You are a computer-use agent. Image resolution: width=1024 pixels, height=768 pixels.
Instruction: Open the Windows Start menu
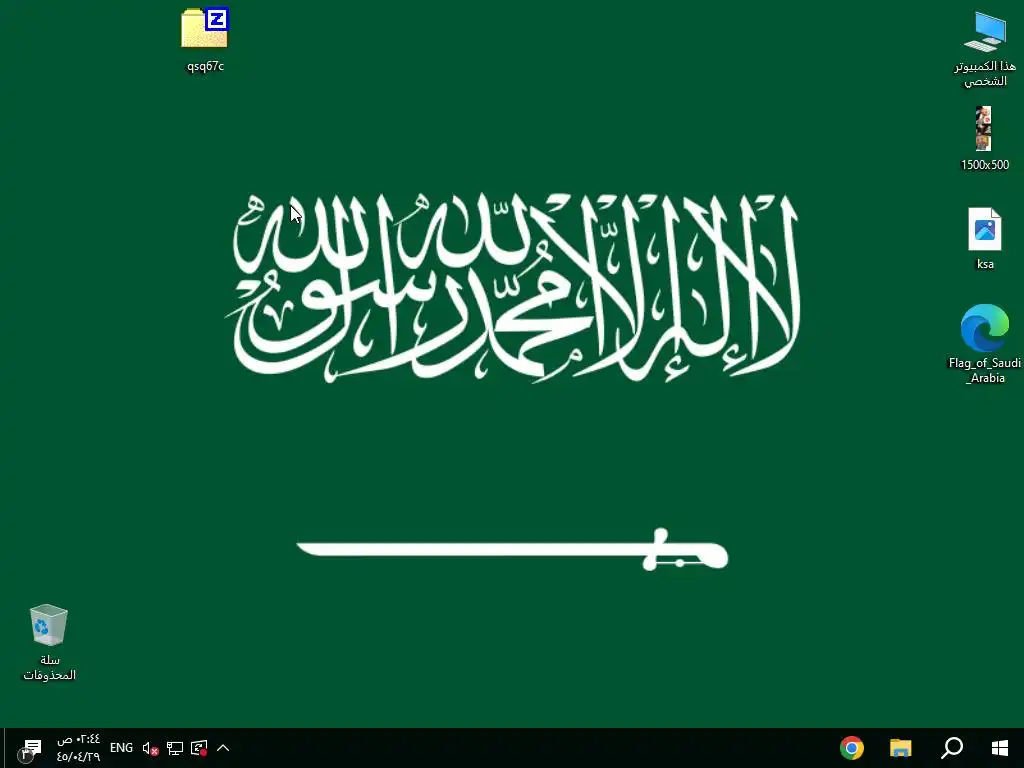point(1000,748)
